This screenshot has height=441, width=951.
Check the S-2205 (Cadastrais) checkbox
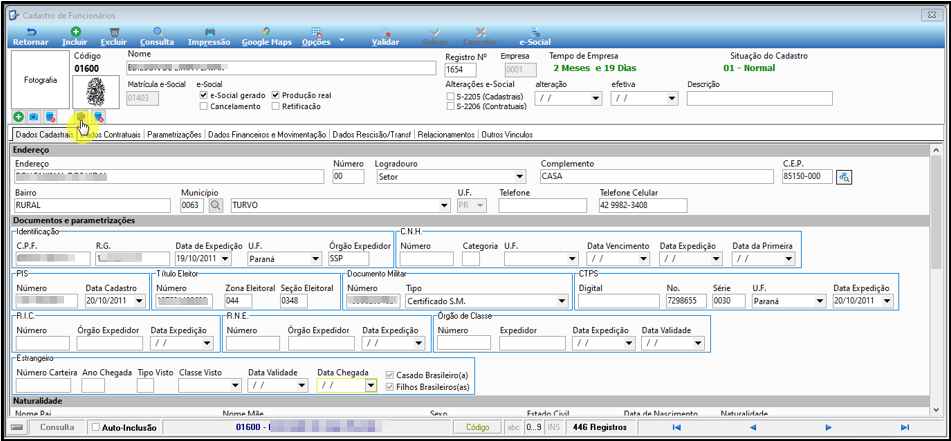coord(450,96)
